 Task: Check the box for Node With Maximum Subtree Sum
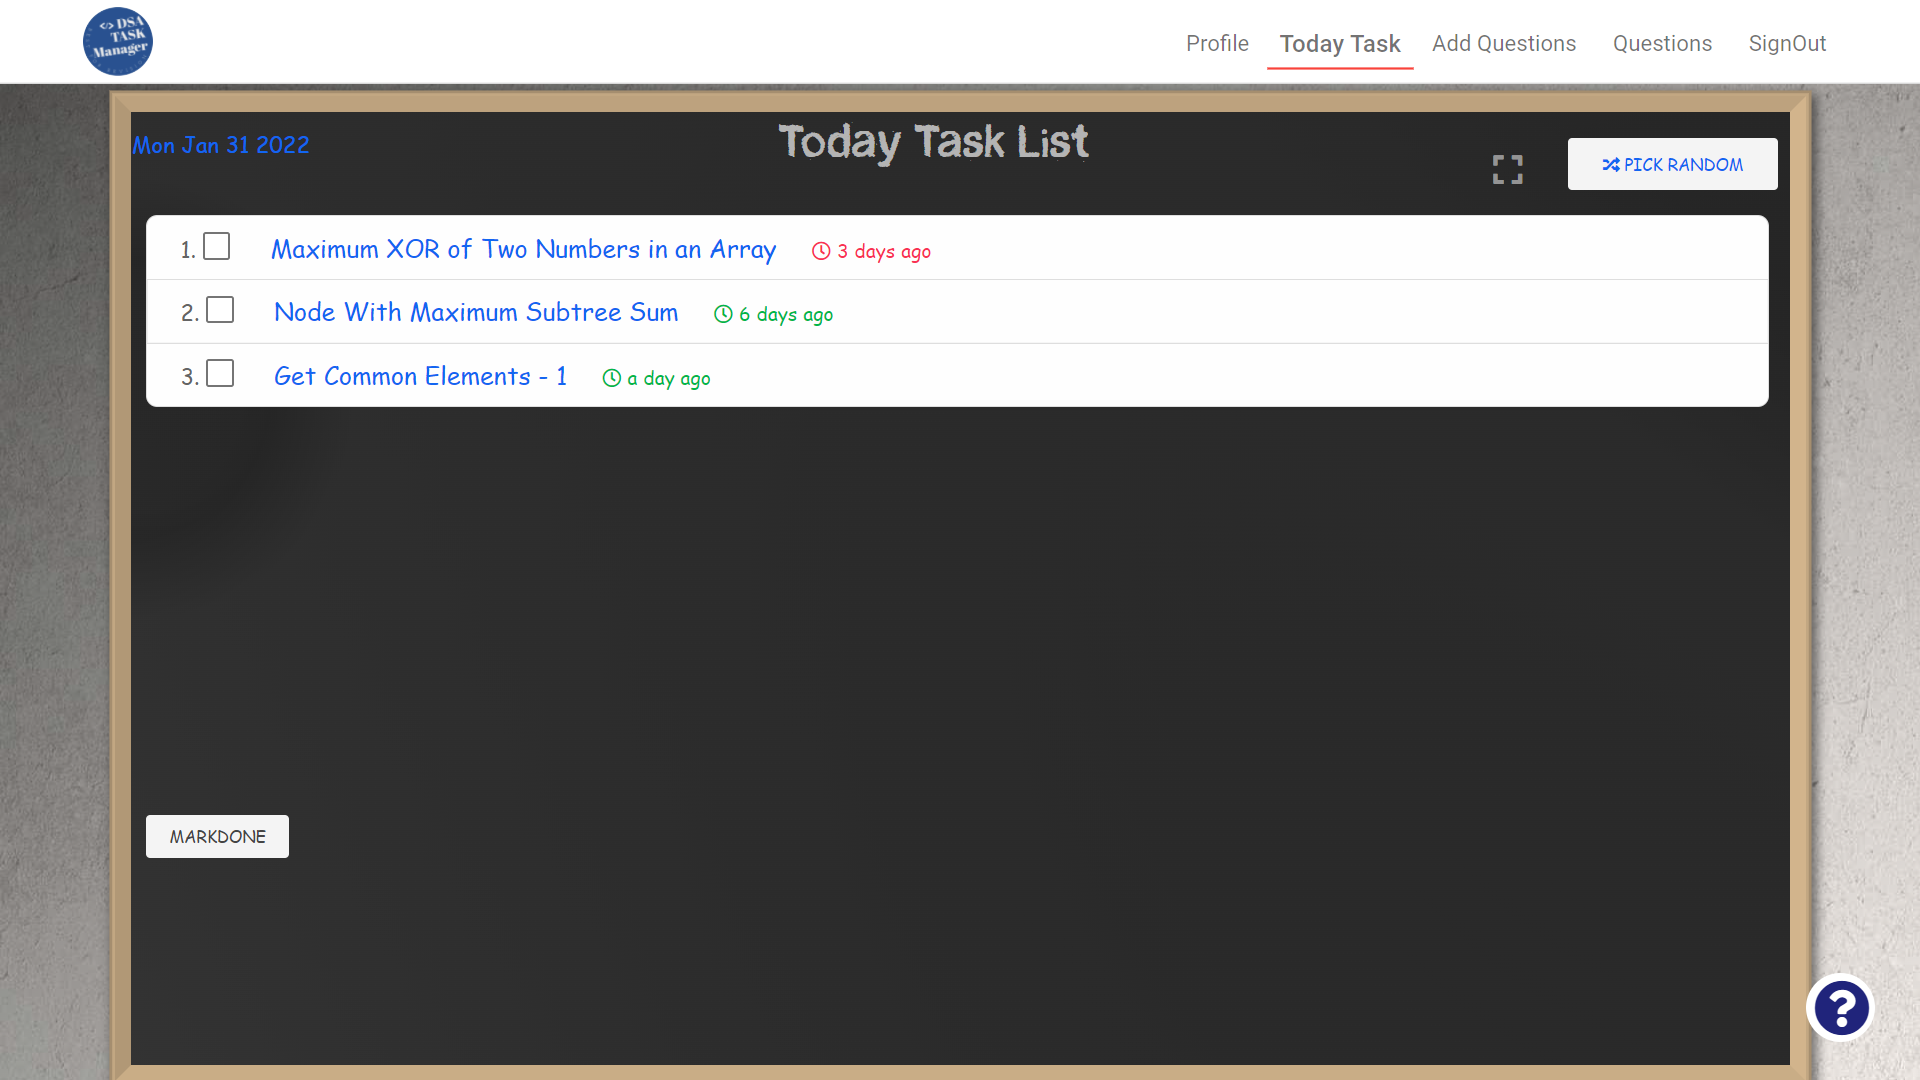(x=220, y=310)
